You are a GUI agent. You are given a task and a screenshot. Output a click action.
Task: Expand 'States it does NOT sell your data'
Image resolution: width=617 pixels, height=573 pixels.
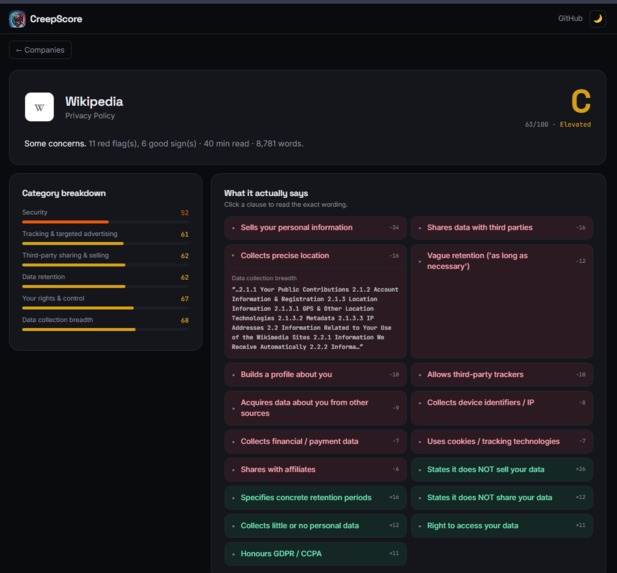502,469
